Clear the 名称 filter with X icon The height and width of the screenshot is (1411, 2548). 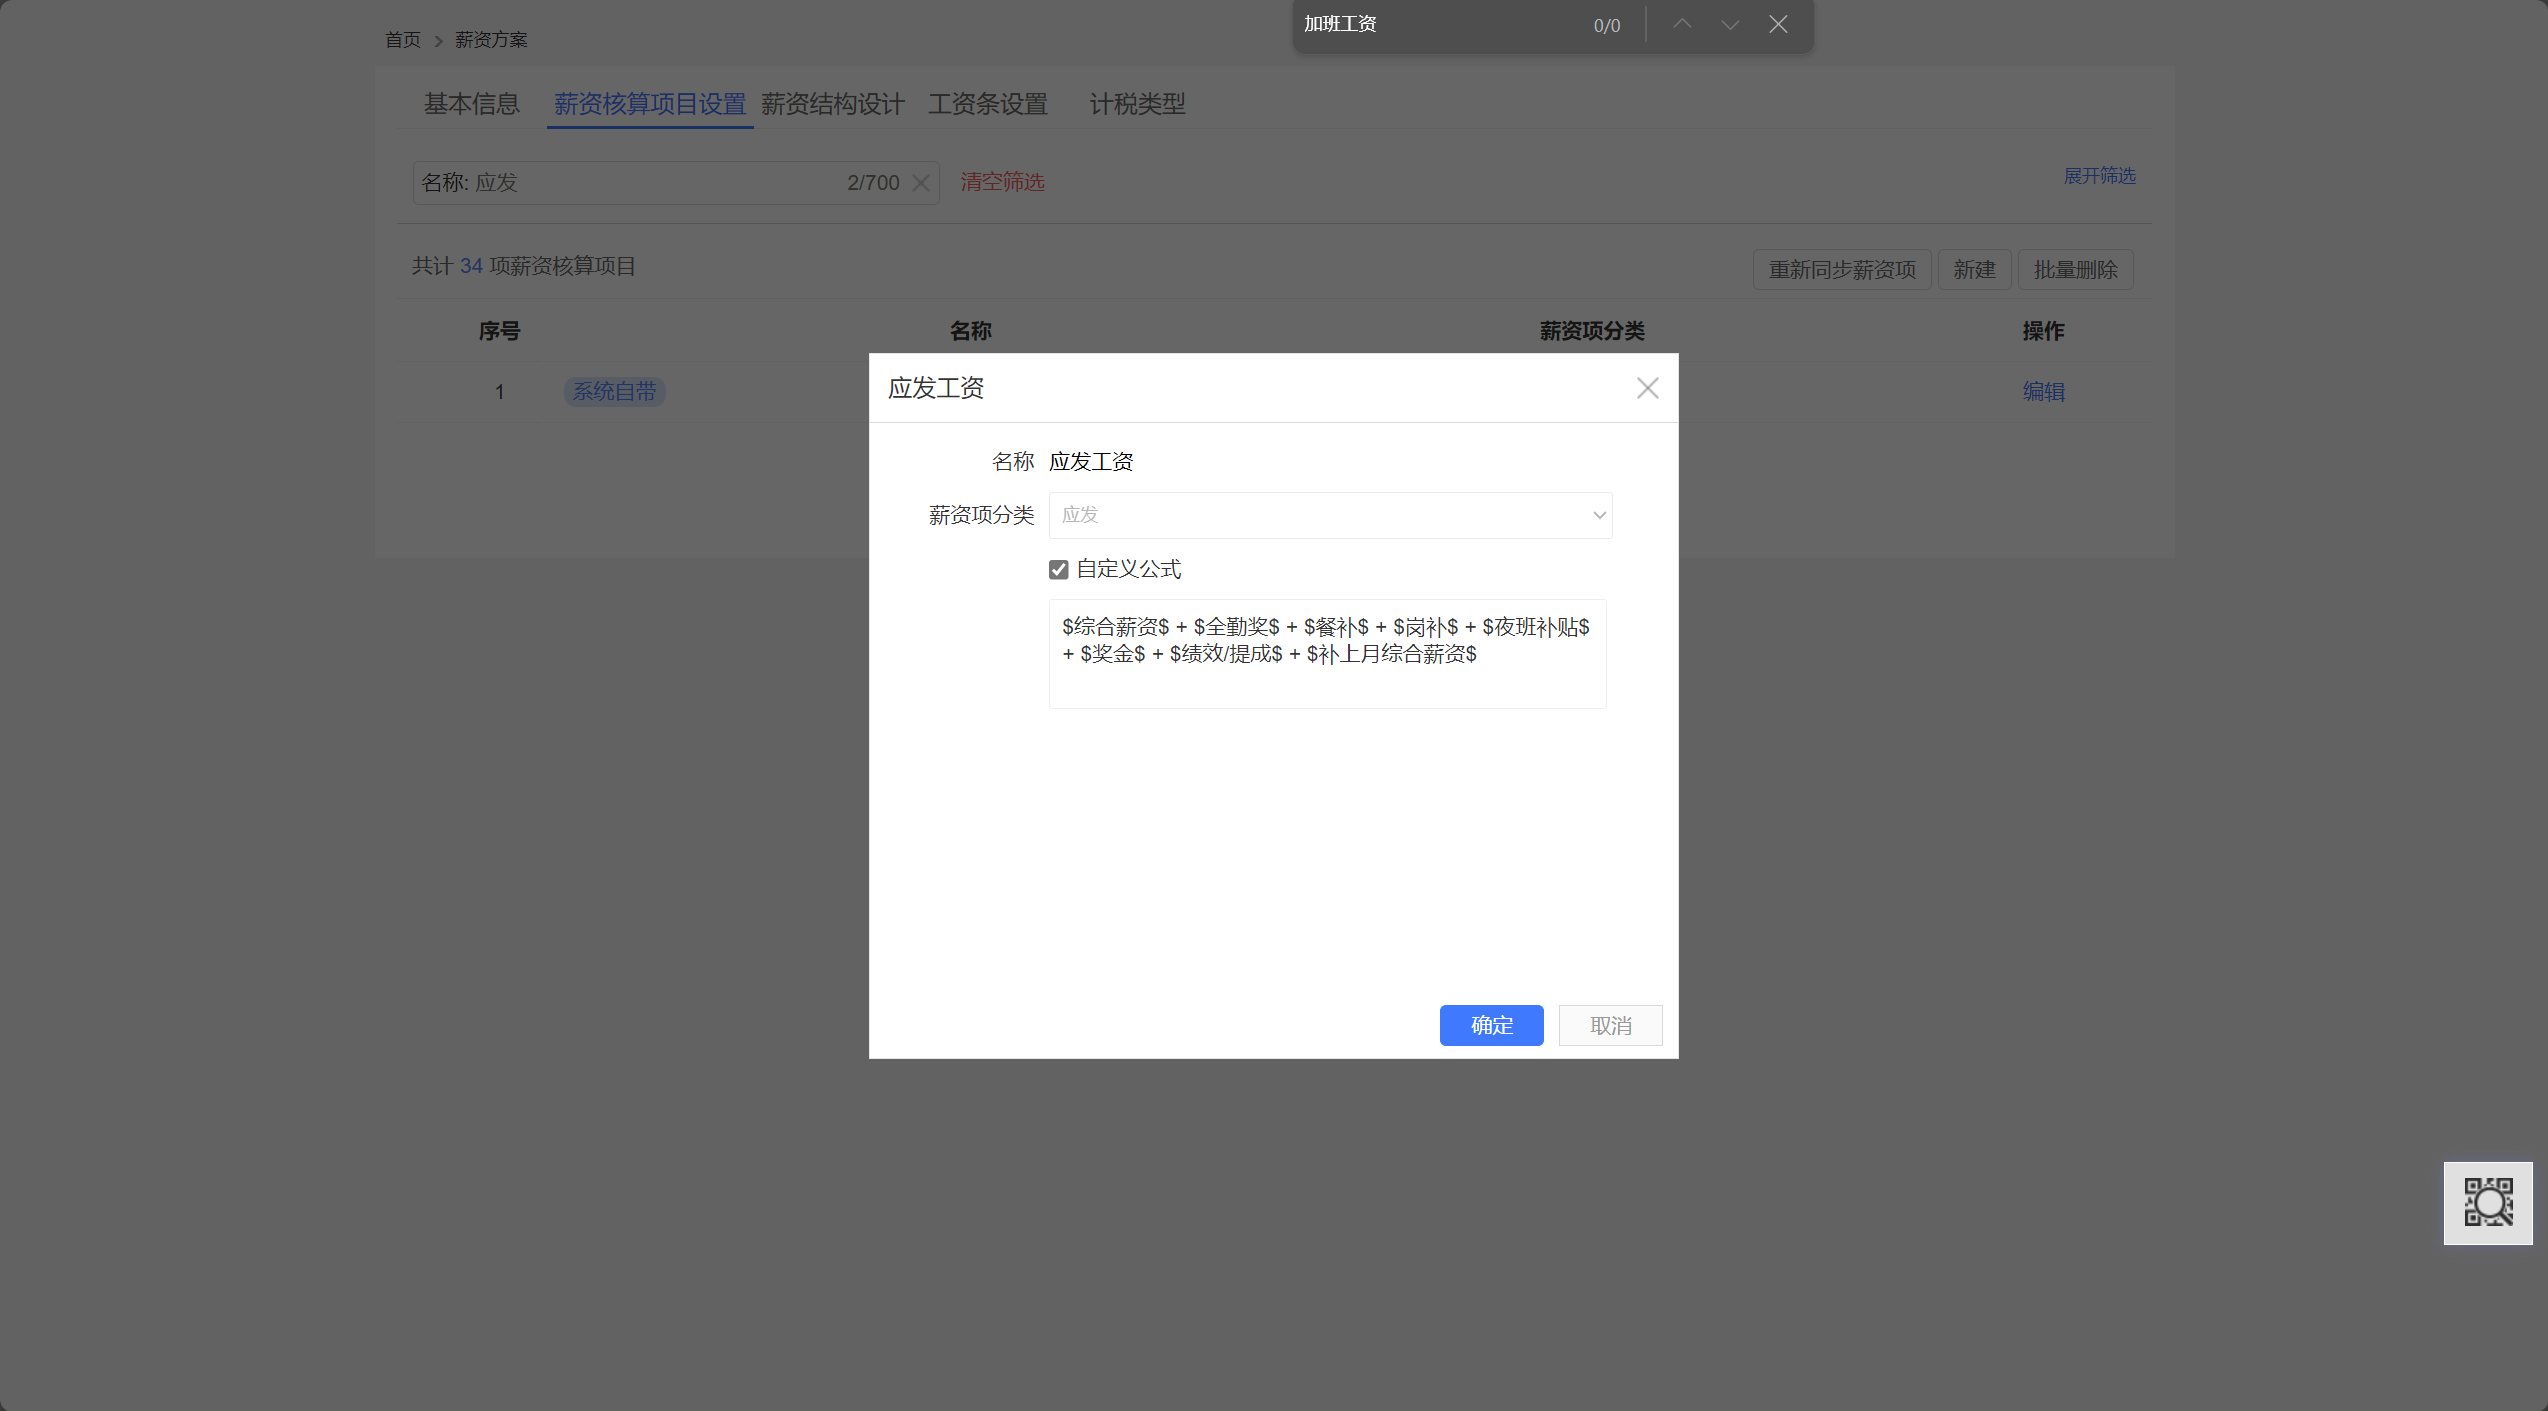click(921, 183)
